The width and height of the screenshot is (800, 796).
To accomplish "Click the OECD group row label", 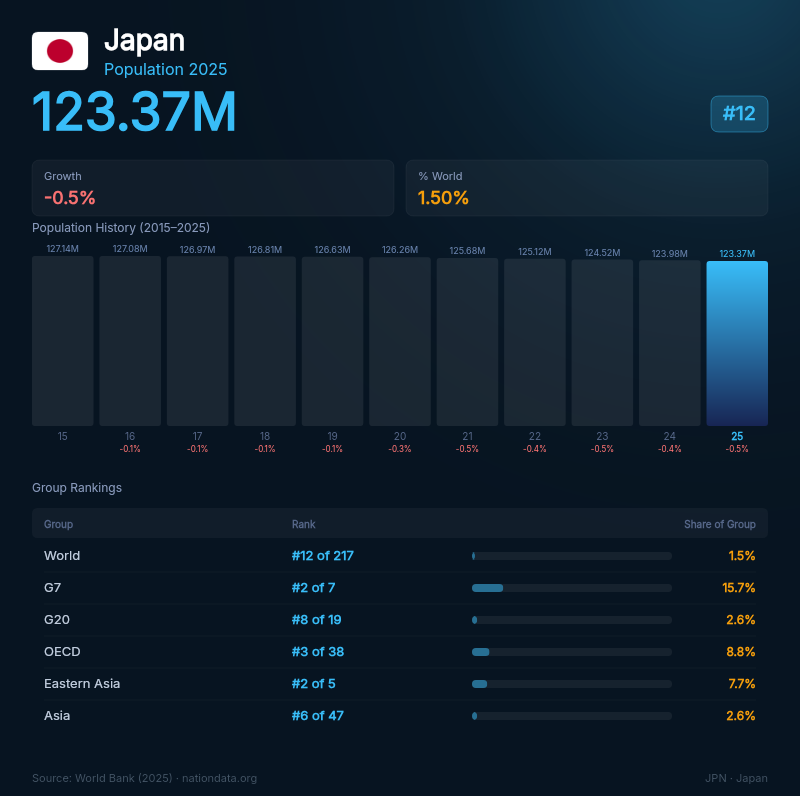I will pos(62,652).
